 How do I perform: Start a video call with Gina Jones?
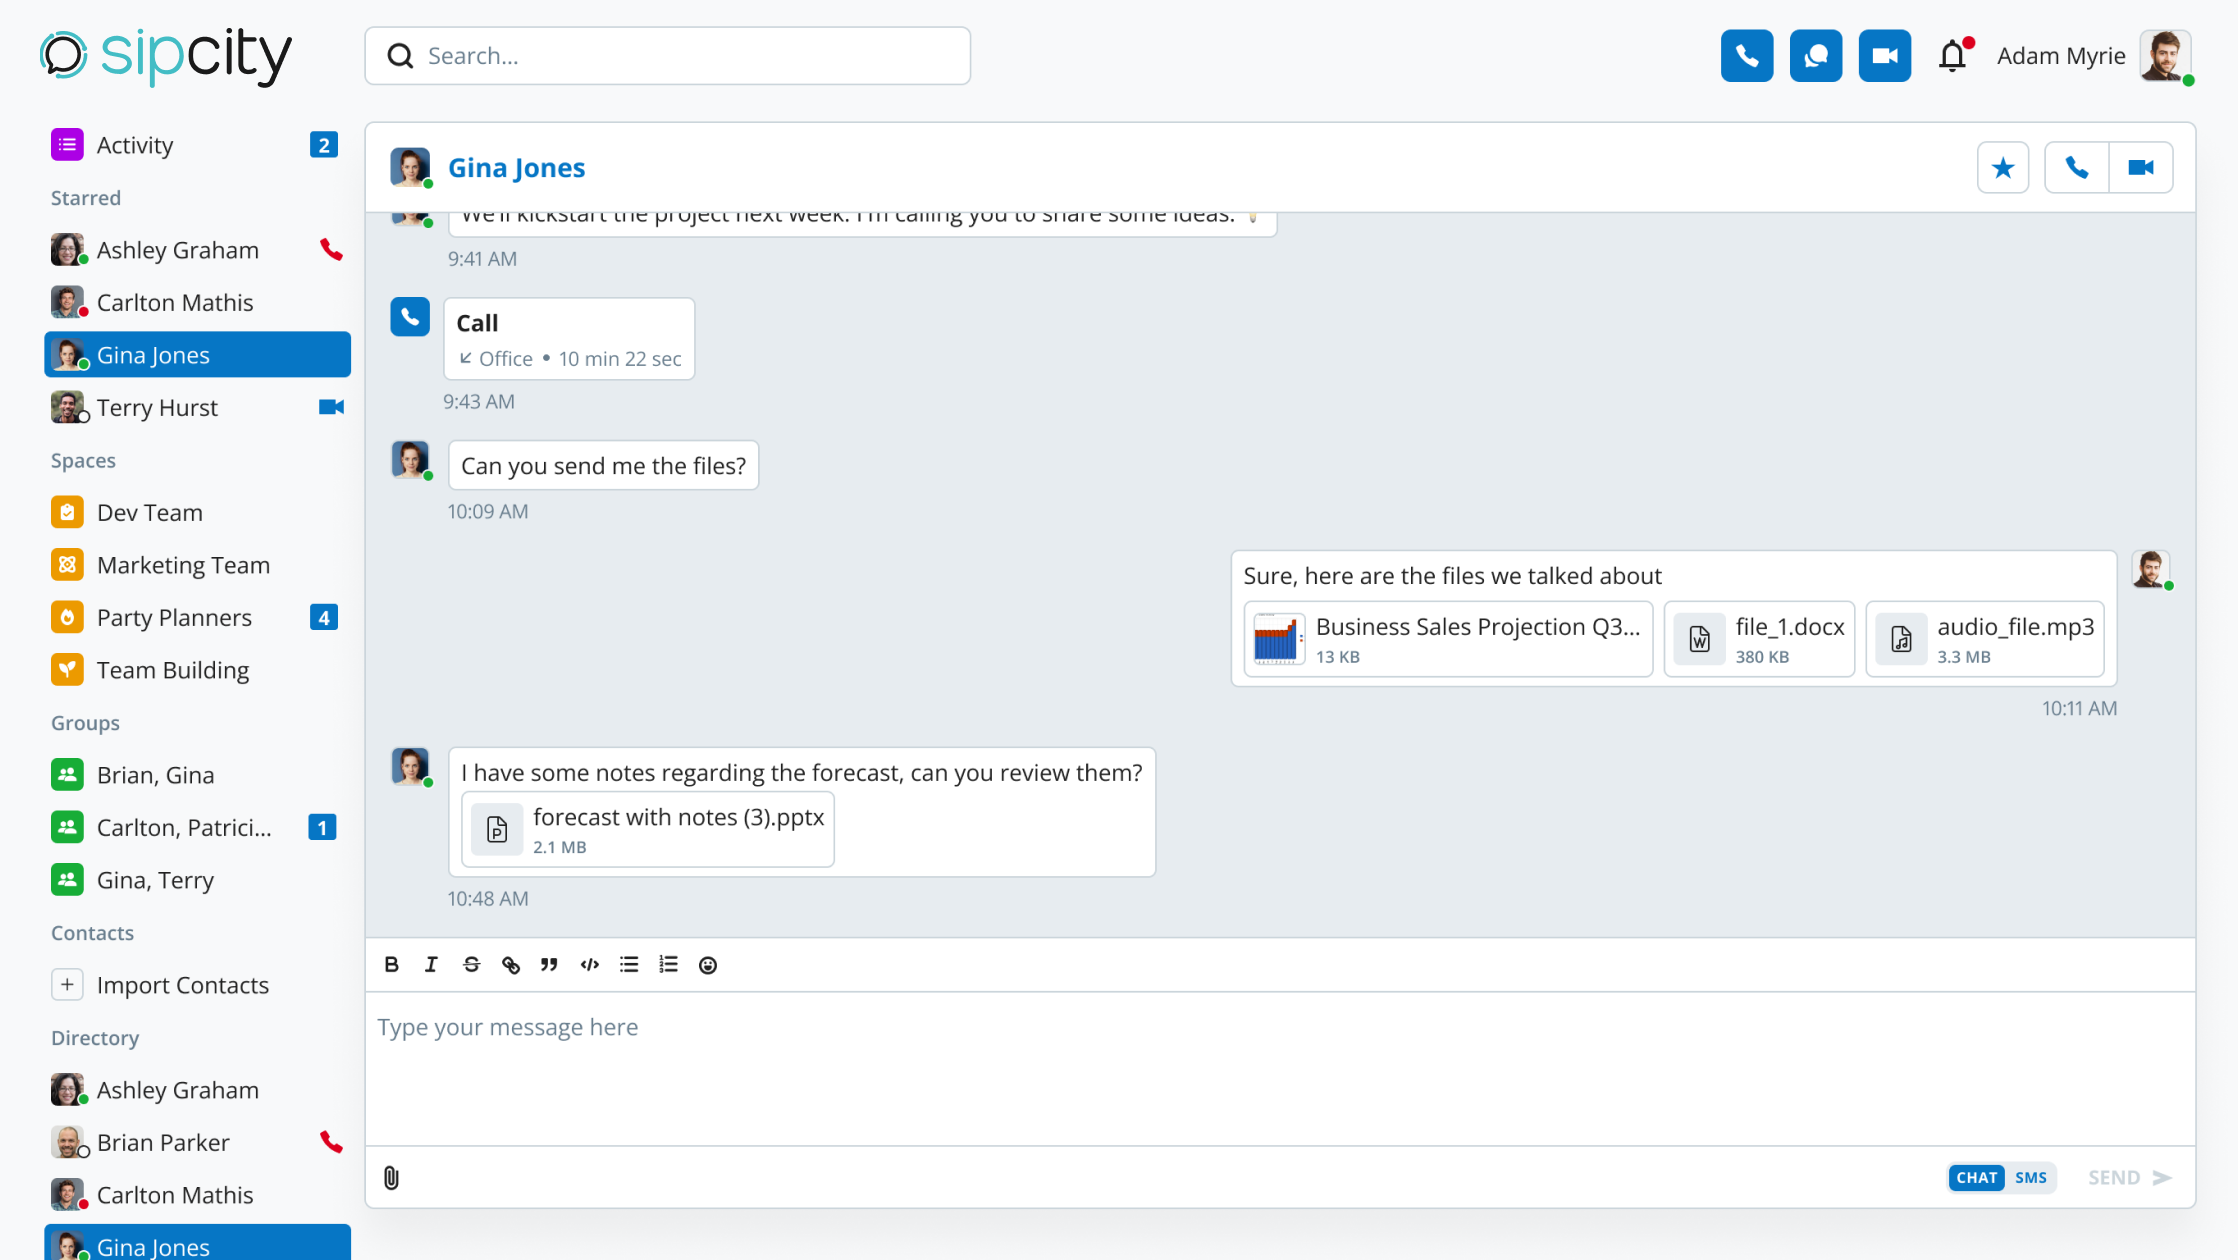(x=2140, y=167)
